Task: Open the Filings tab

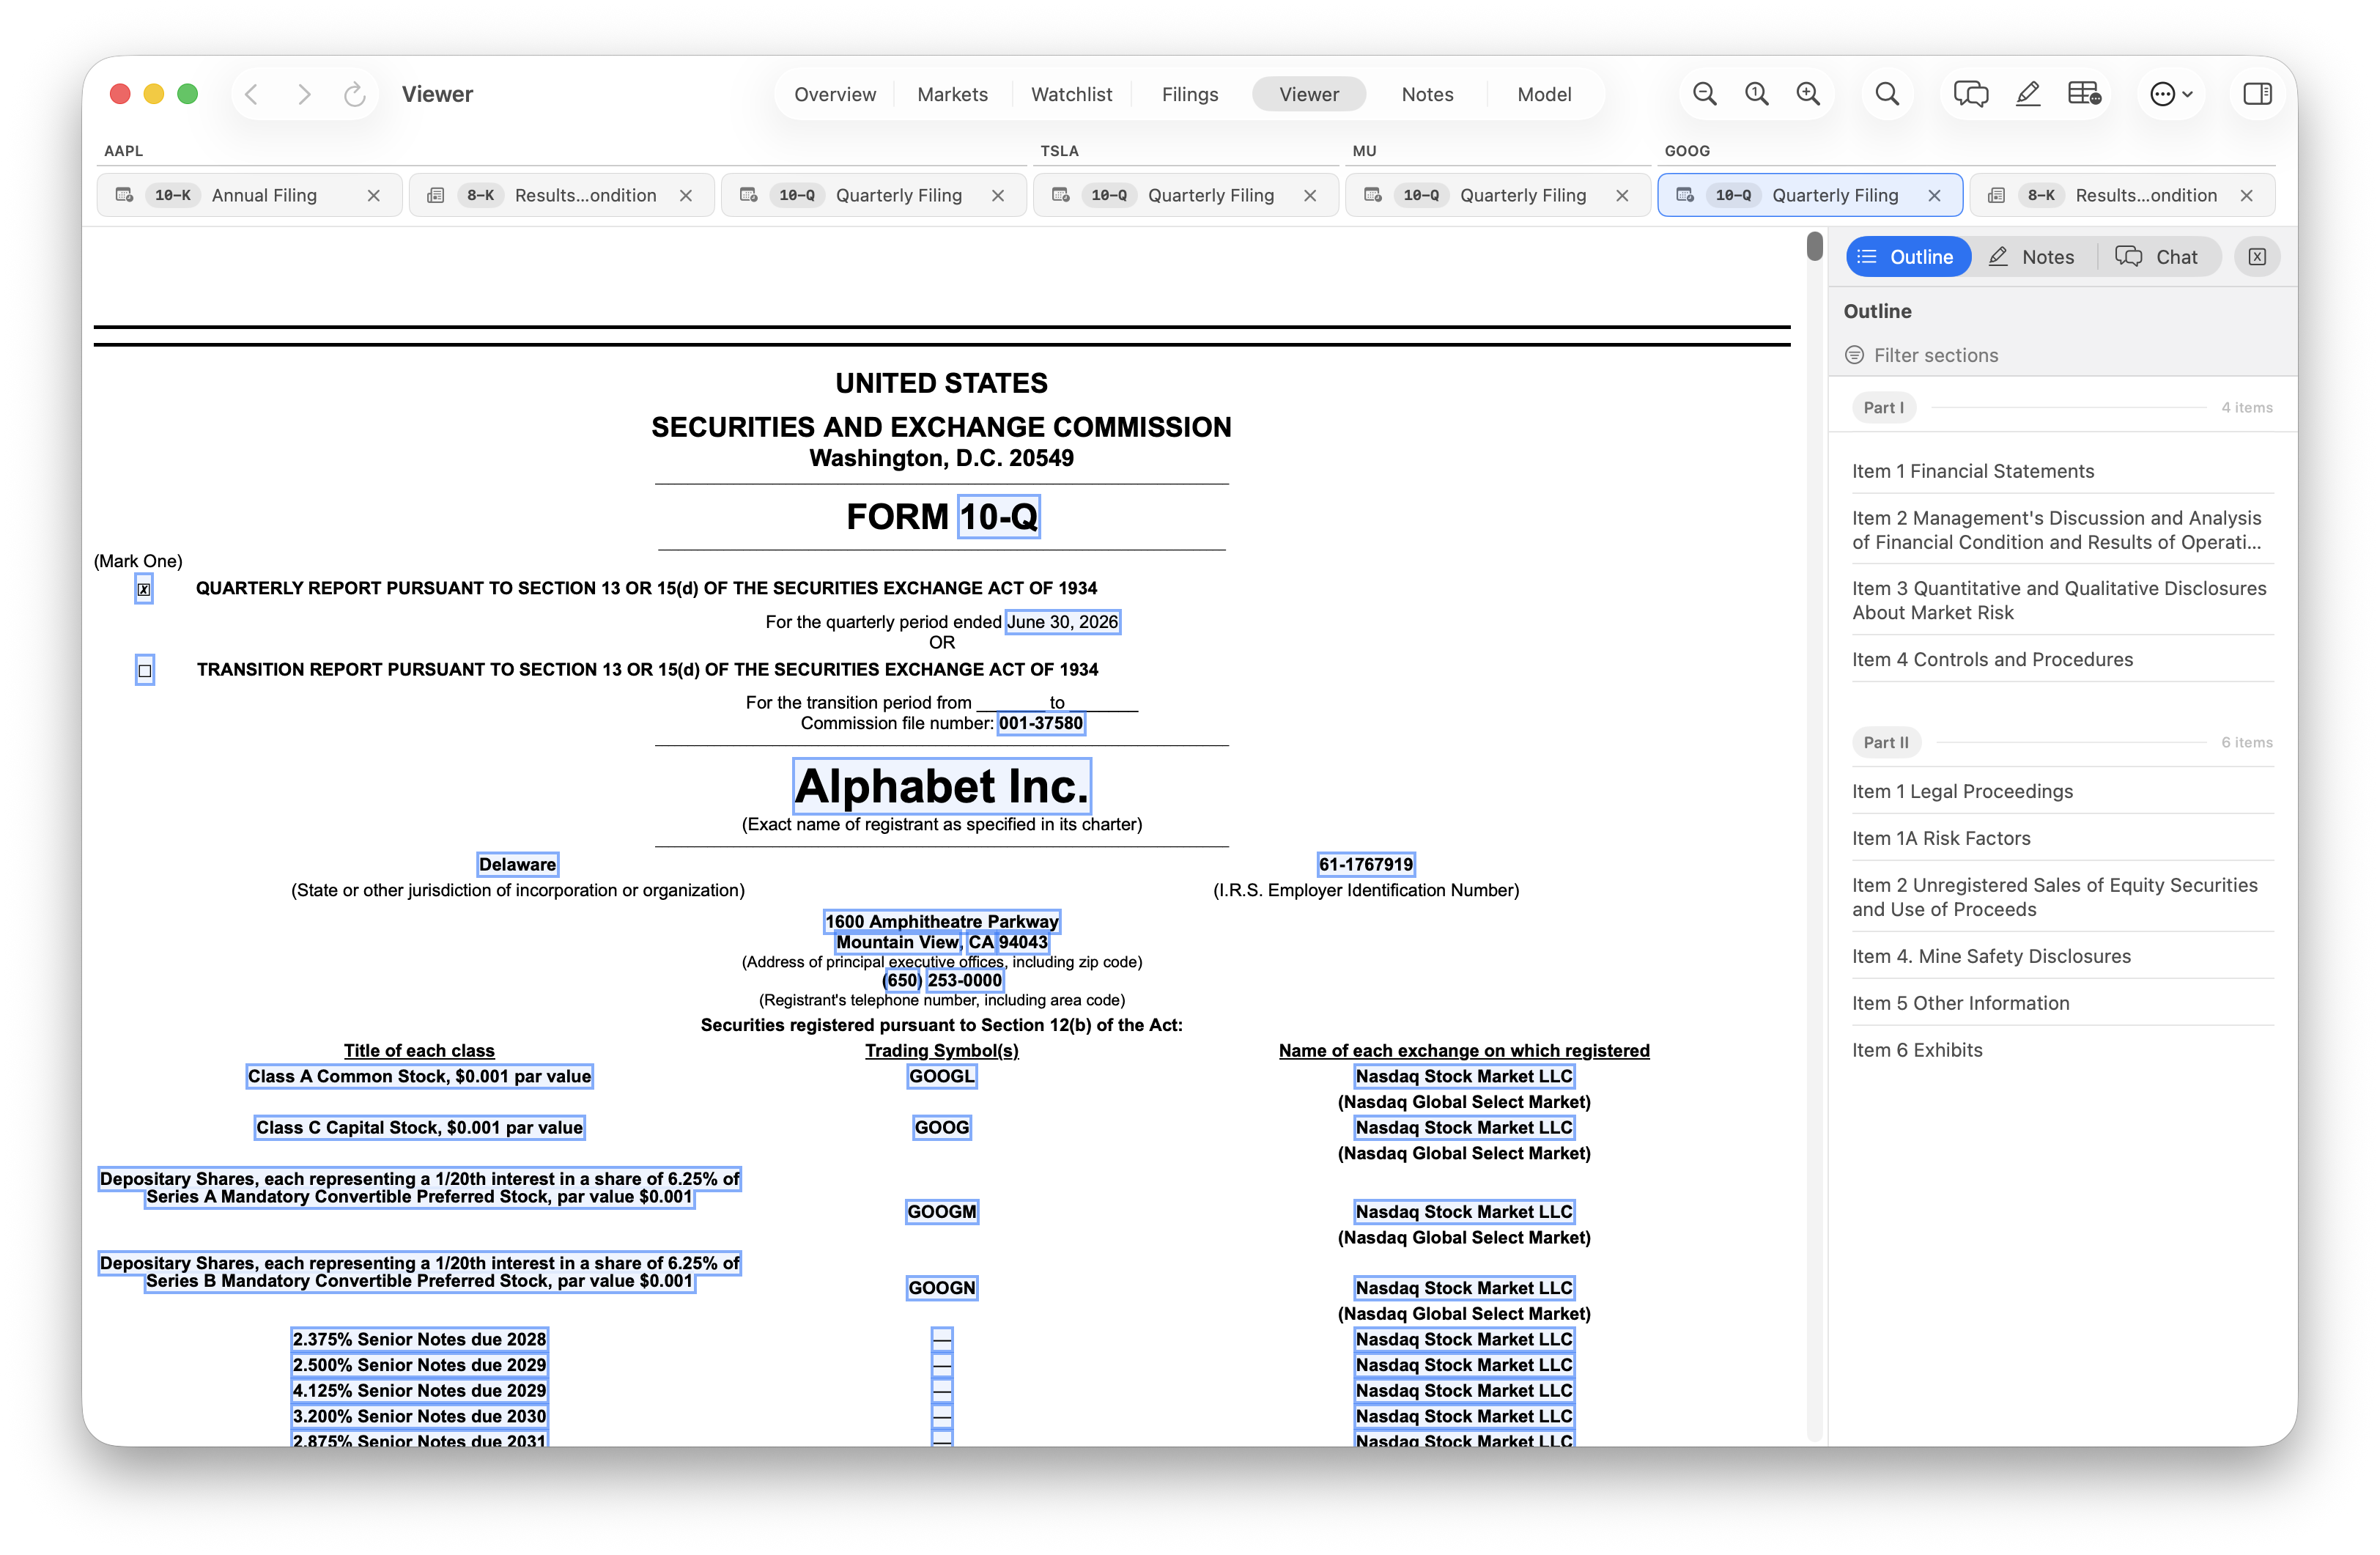Action: [1190, 94]
